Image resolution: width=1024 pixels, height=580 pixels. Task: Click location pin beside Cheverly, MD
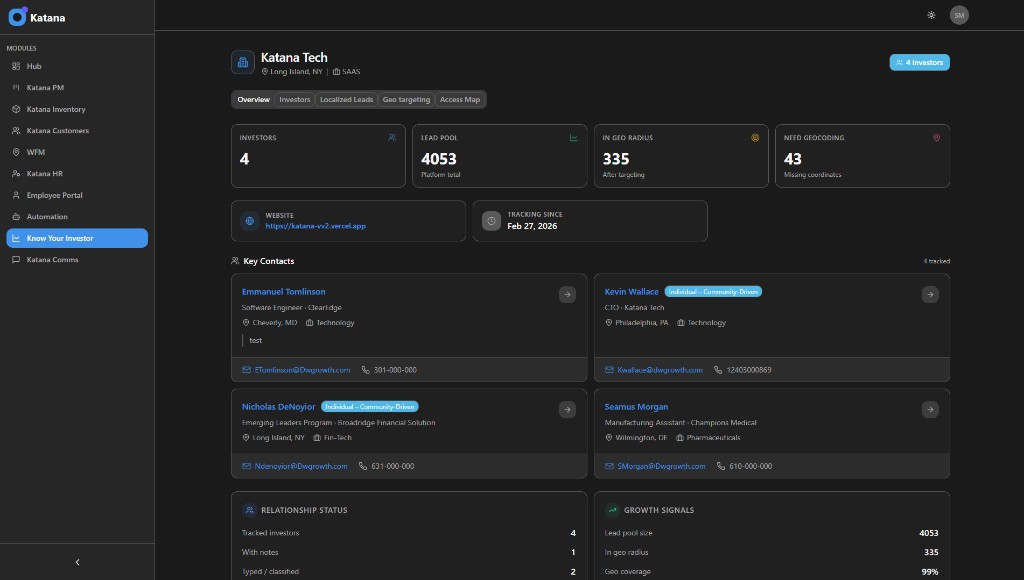tap(246, 323)
